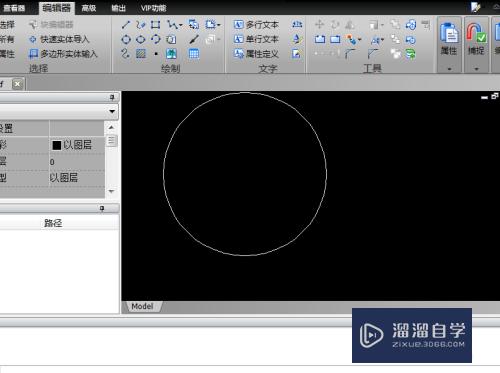Click the Fillet corner tool
Viewport: 500px width, 373px height.
tap(350, 53)
